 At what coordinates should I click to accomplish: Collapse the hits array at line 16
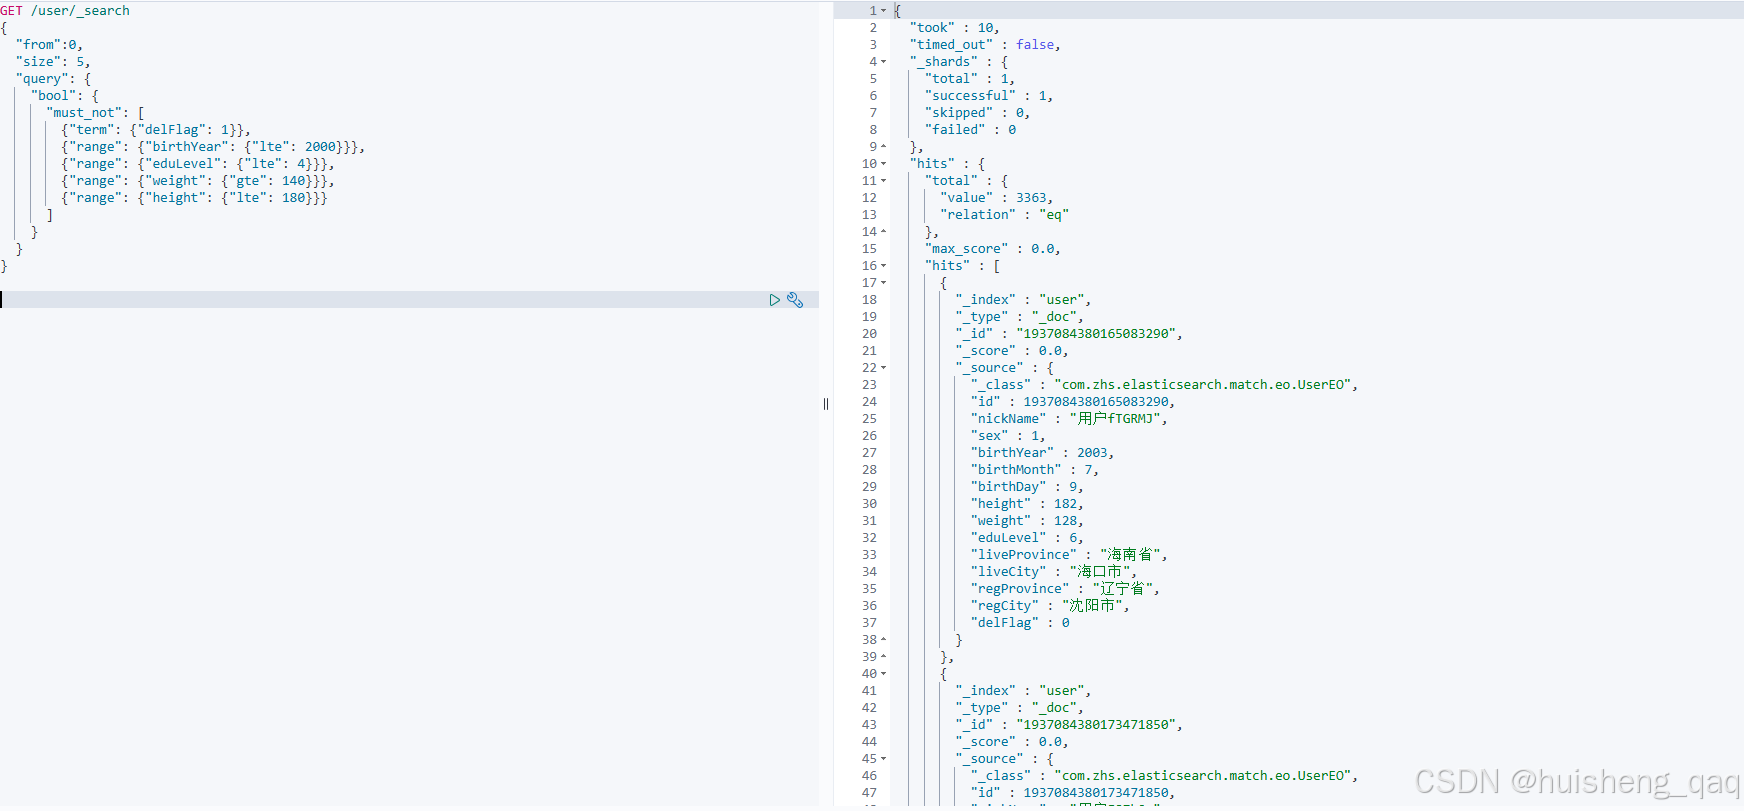[884, 266]
